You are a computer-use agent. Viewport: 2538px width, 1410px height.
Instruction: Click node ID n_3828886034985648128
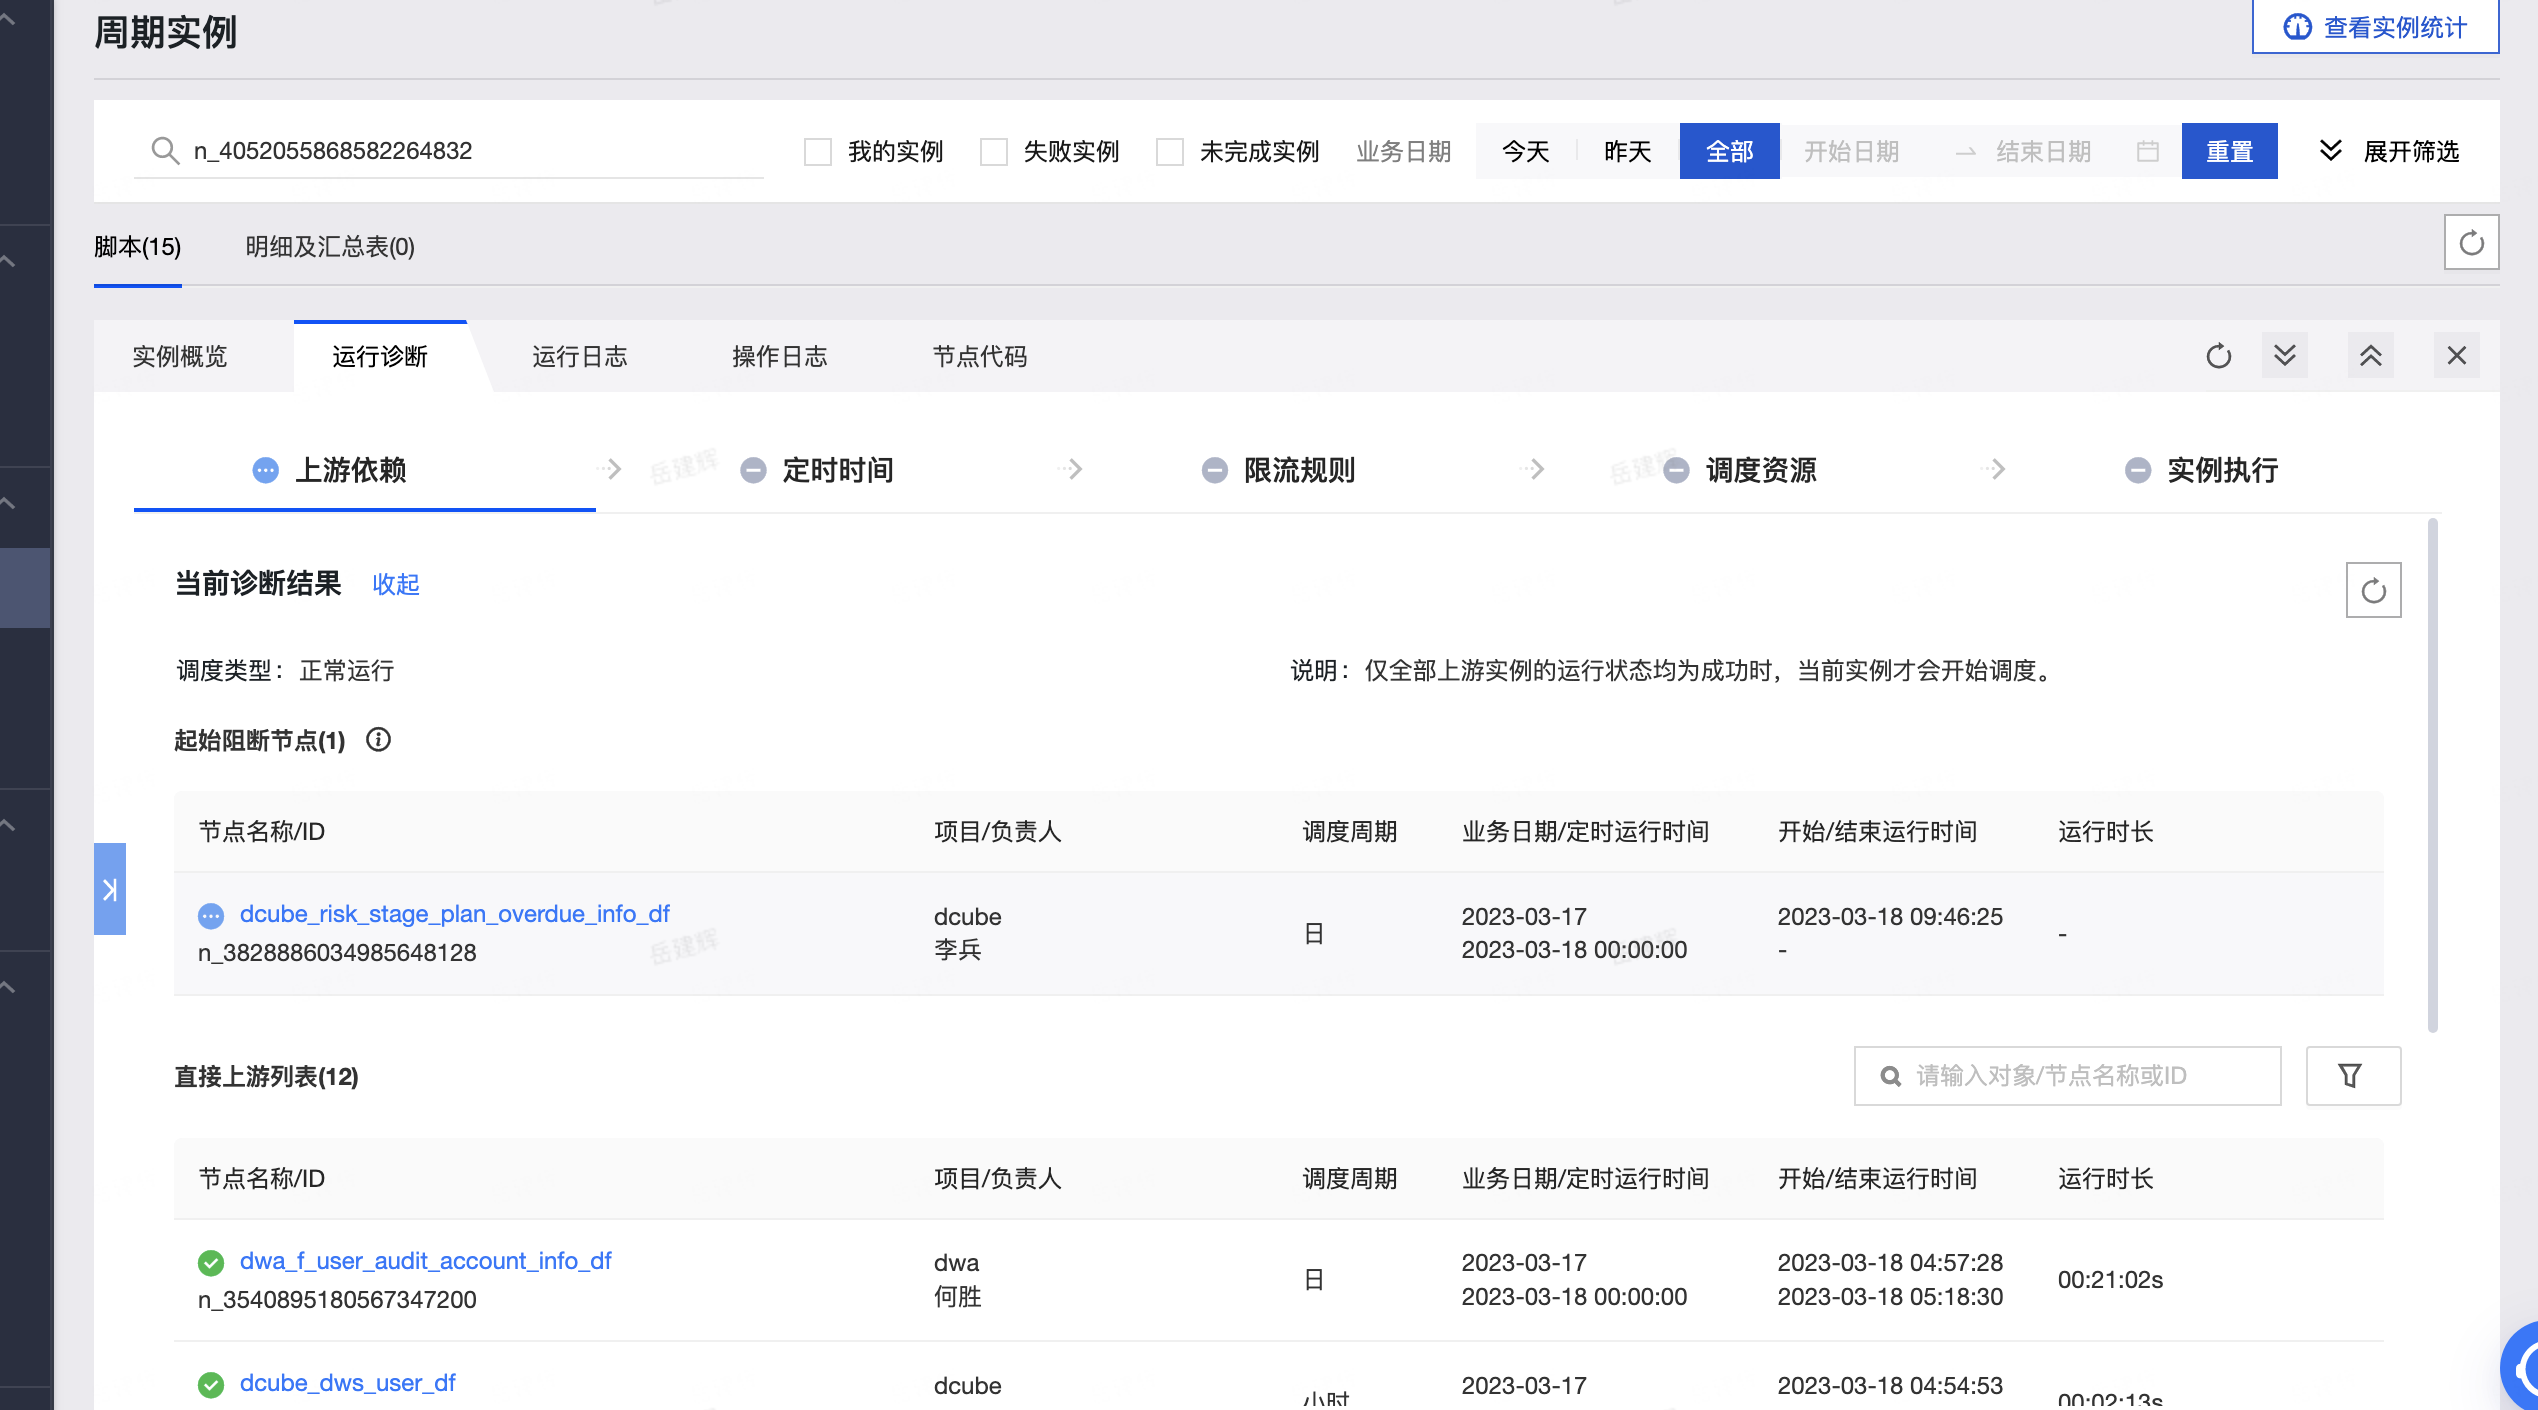[337, 953]
